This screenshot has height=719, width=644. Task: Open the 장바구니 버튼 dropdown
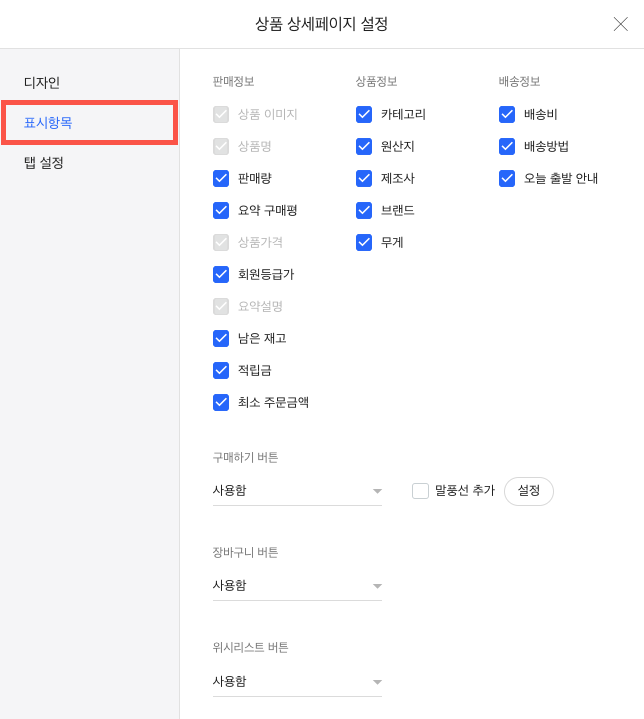click(297, 586)
